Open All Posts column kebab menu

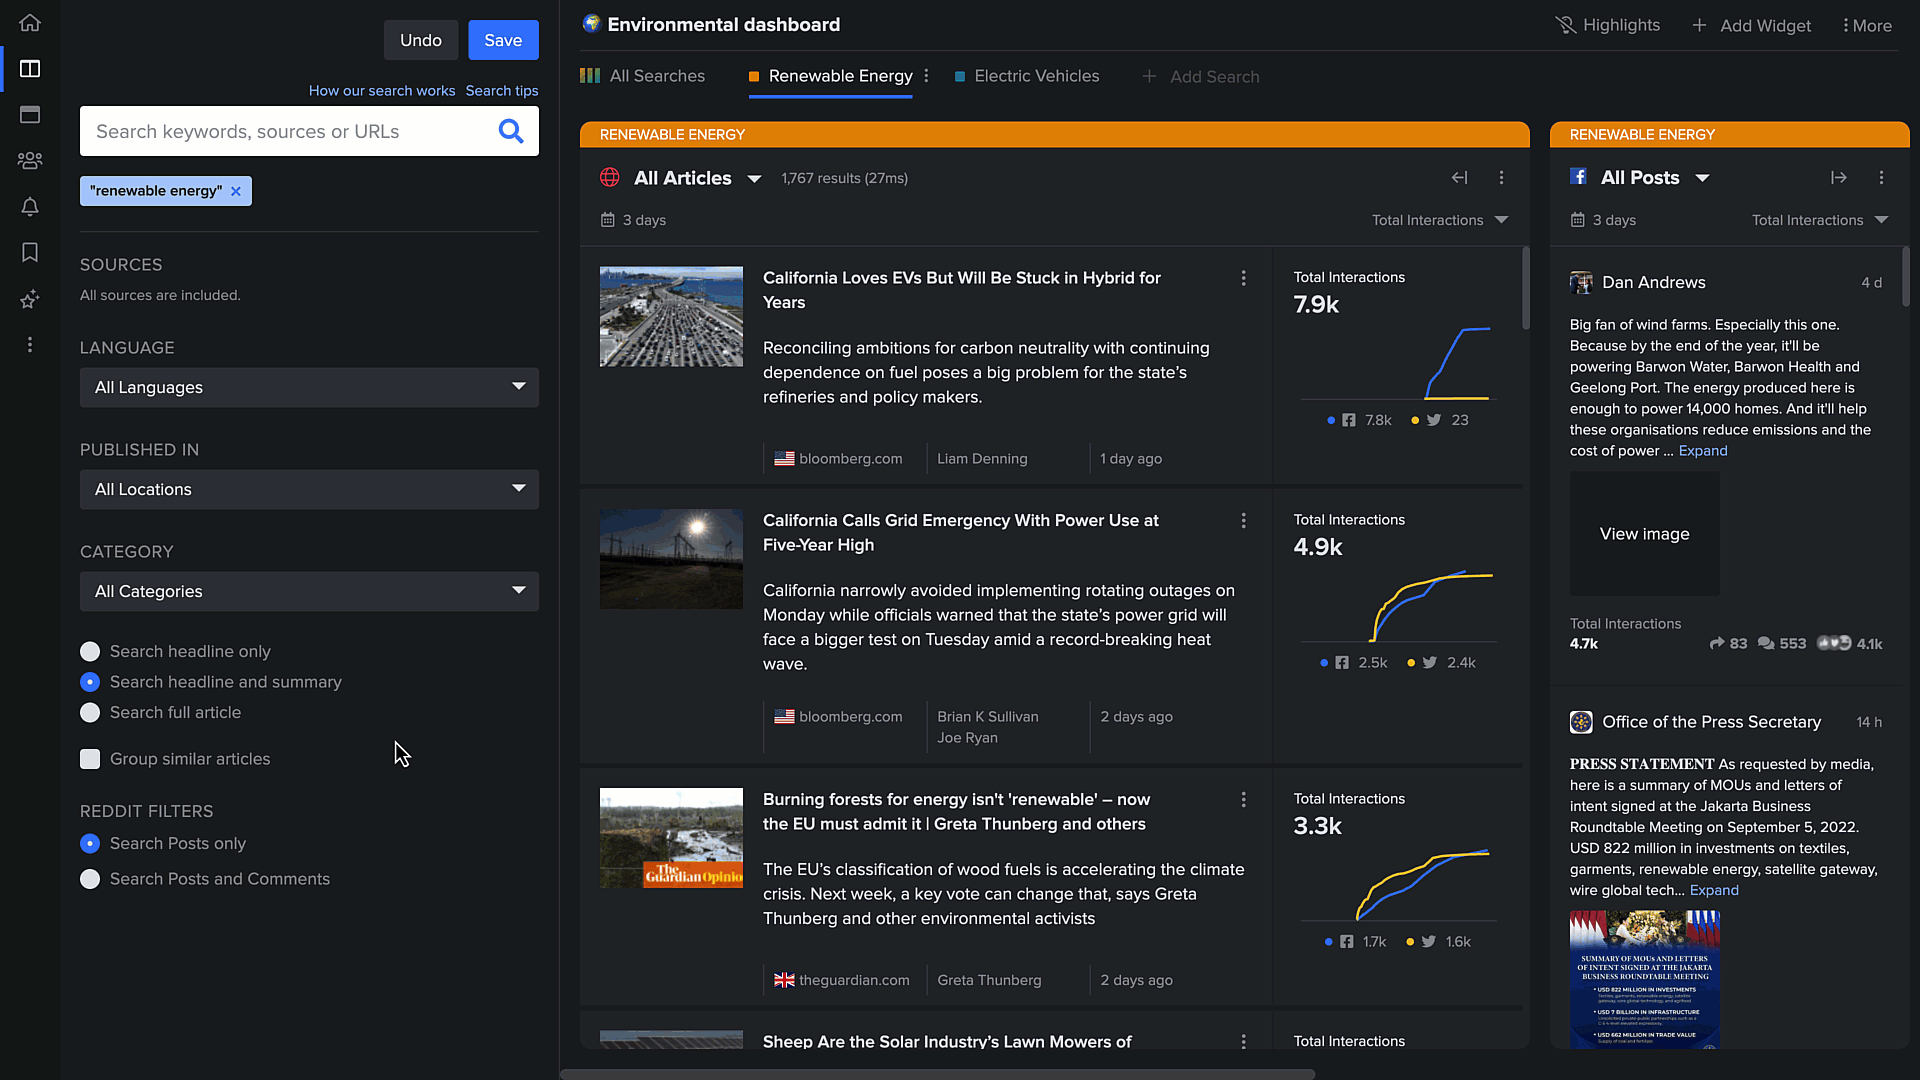pyautogui.click(x=1881, y=178)
